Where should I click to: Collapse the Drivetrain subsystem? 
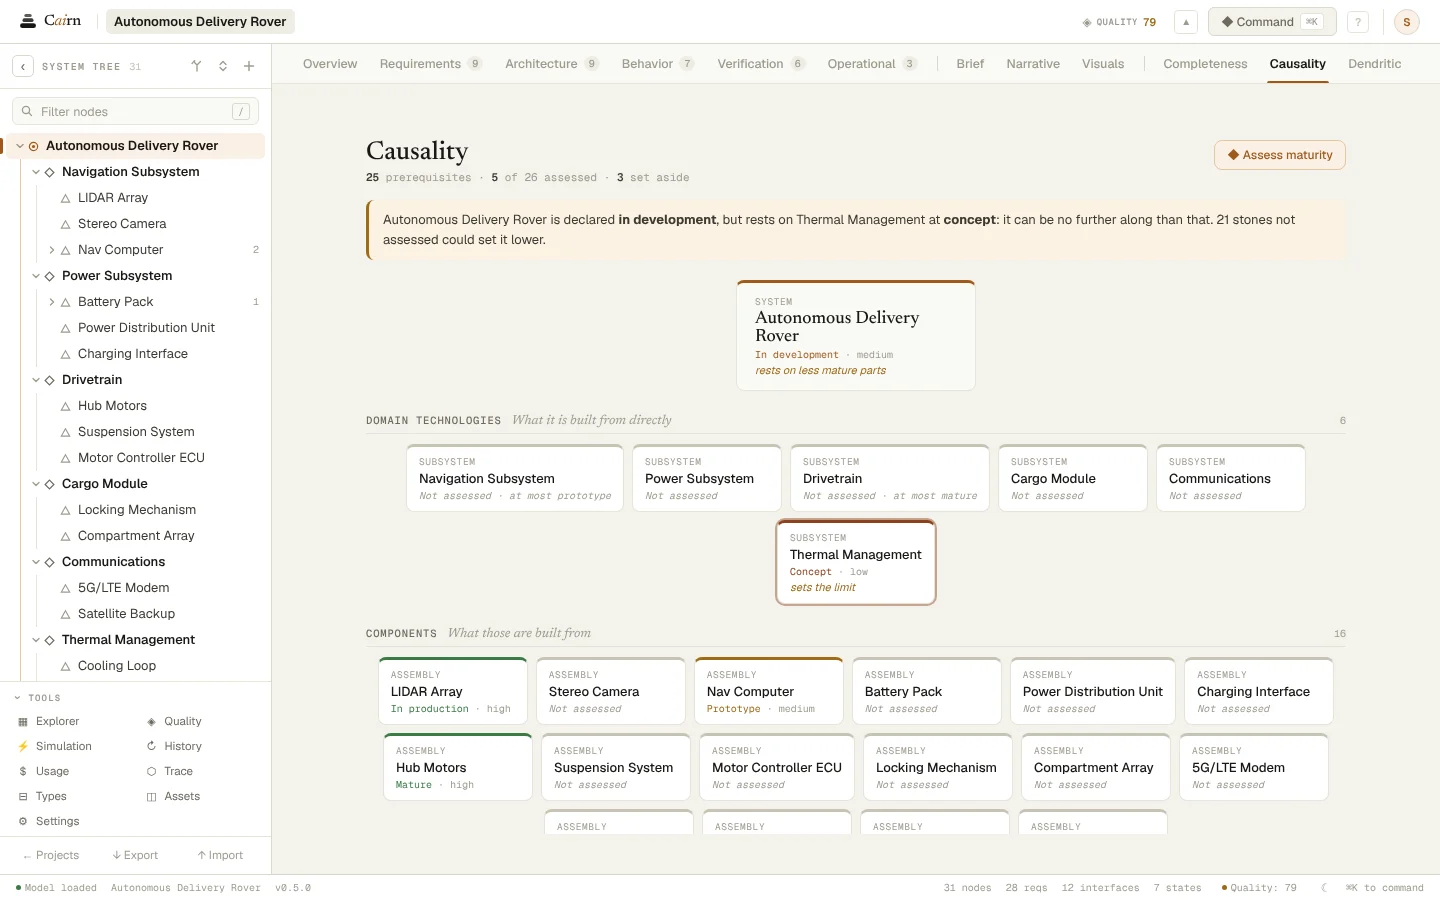coord(36,380)
